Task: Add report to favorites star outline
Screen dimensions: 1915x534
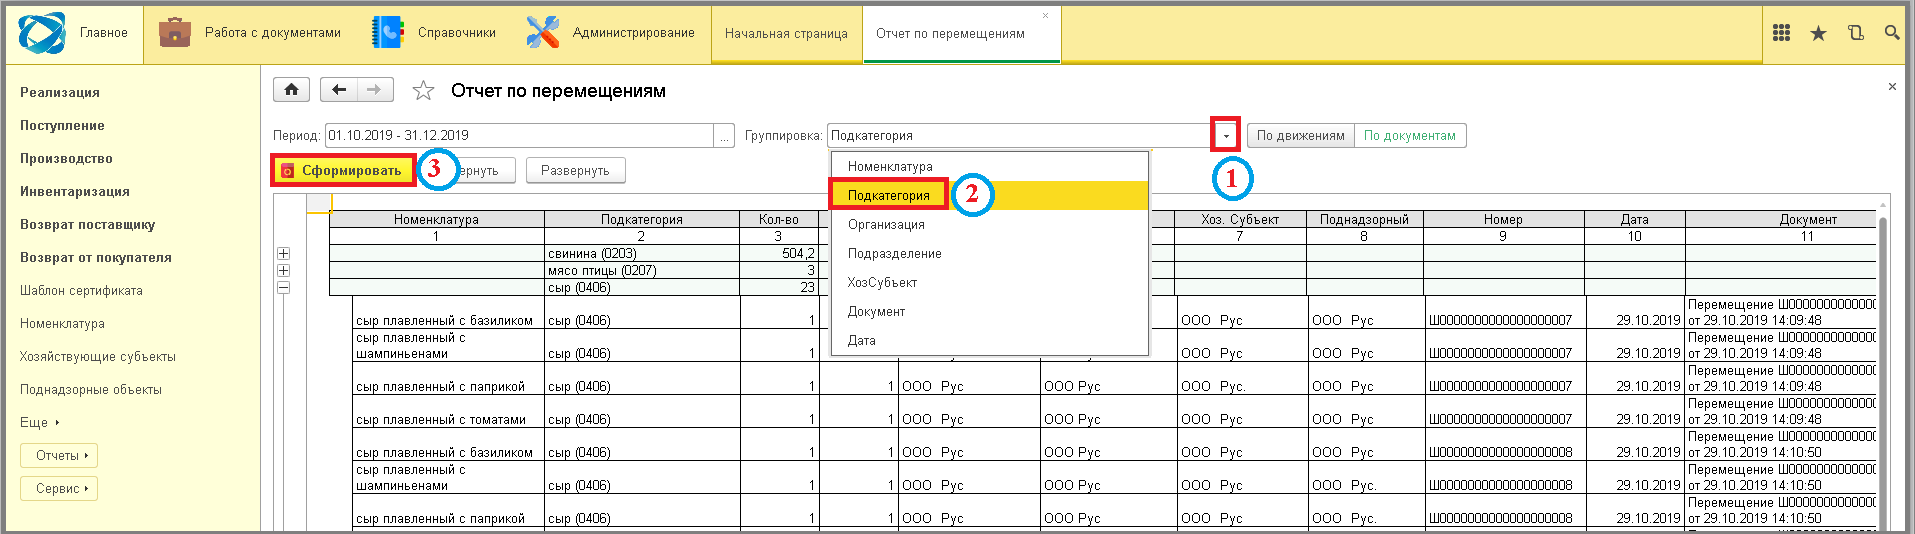Action: [x=423, y=91]
